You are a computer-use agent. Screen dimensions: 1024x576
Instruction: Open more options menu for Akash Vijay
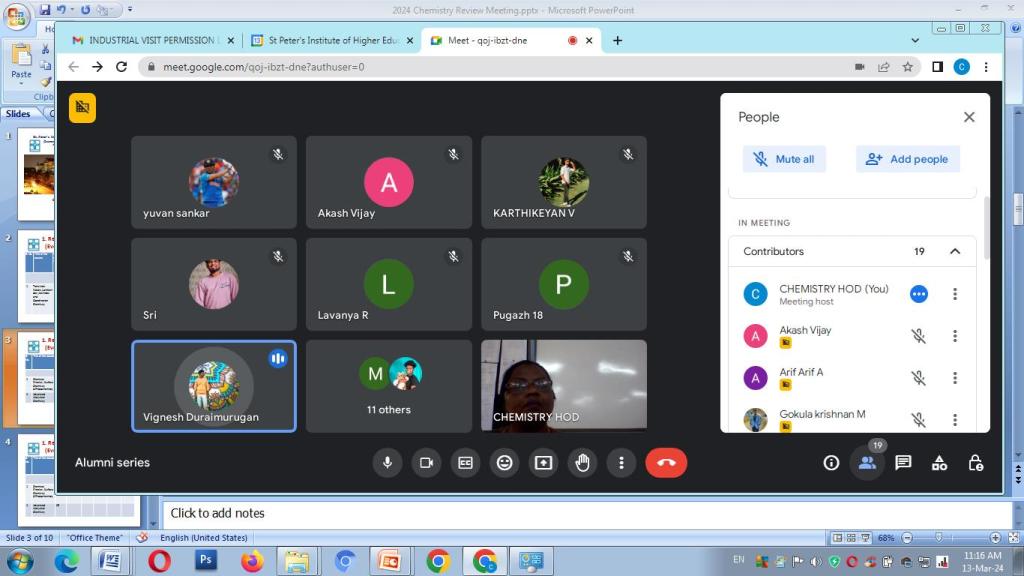(x=955, y=336)
